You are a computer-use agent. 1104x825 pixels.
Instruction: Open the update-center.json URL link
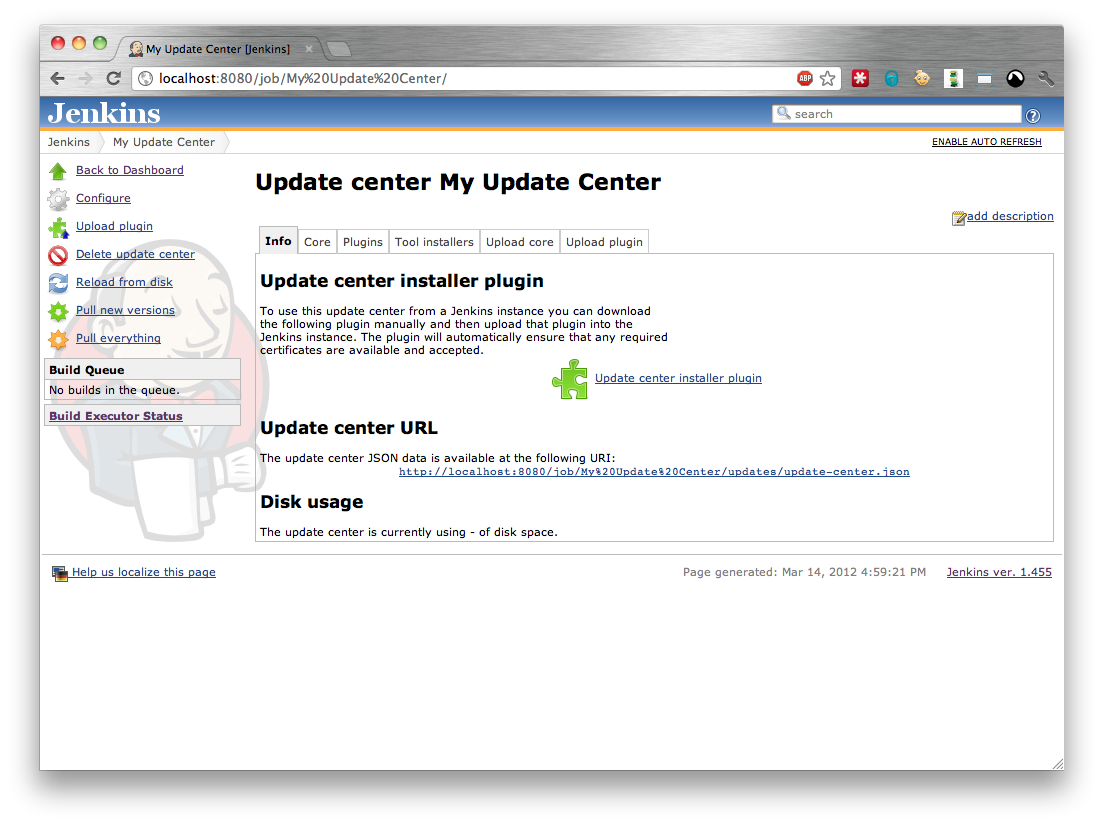pos(654,472)
